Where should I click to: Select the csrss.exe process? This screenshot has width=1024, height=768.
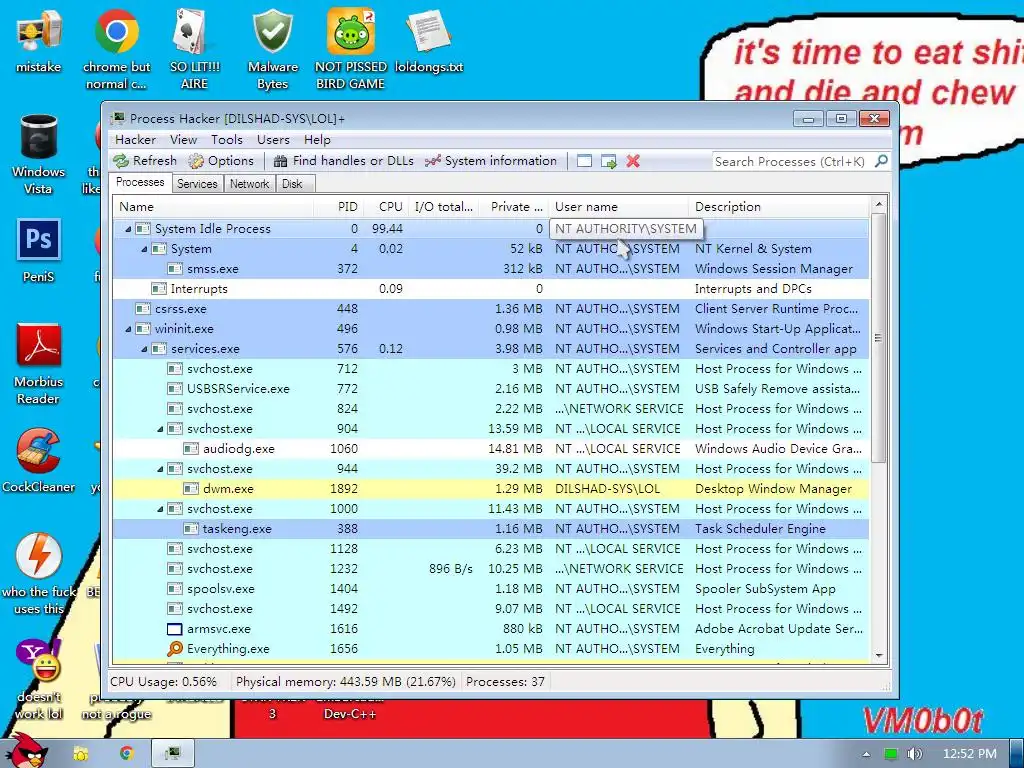(490, 309)
